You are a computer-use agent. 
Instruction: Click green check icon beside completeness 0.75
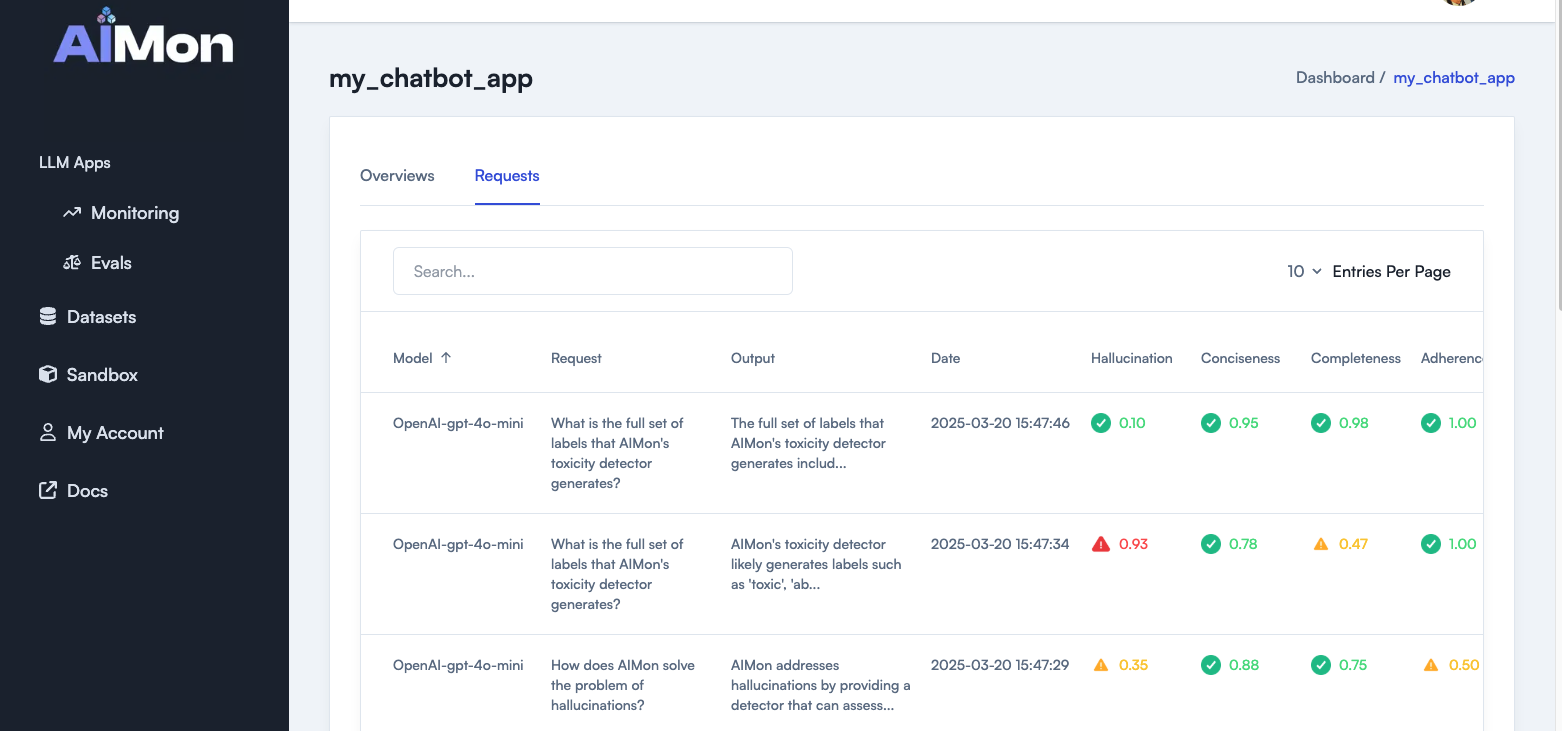pyautogui.click(x=1321, y=665)
